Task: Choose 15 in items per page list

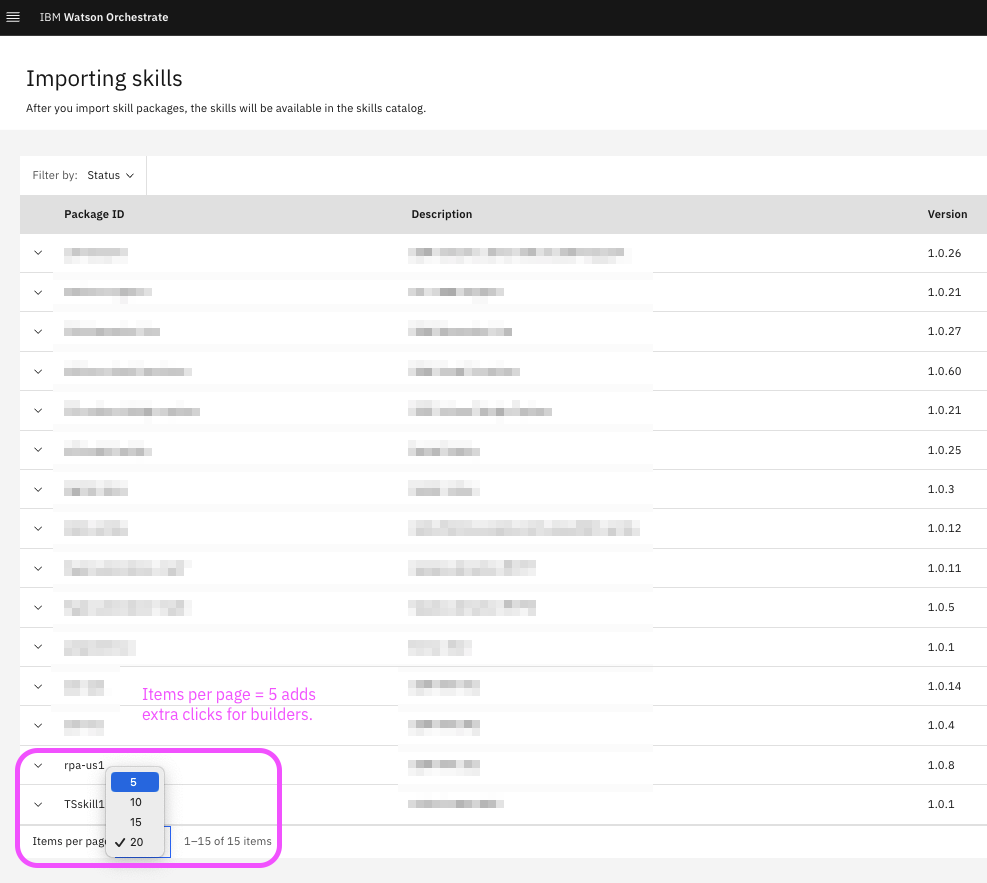Action: click(135, 822)
